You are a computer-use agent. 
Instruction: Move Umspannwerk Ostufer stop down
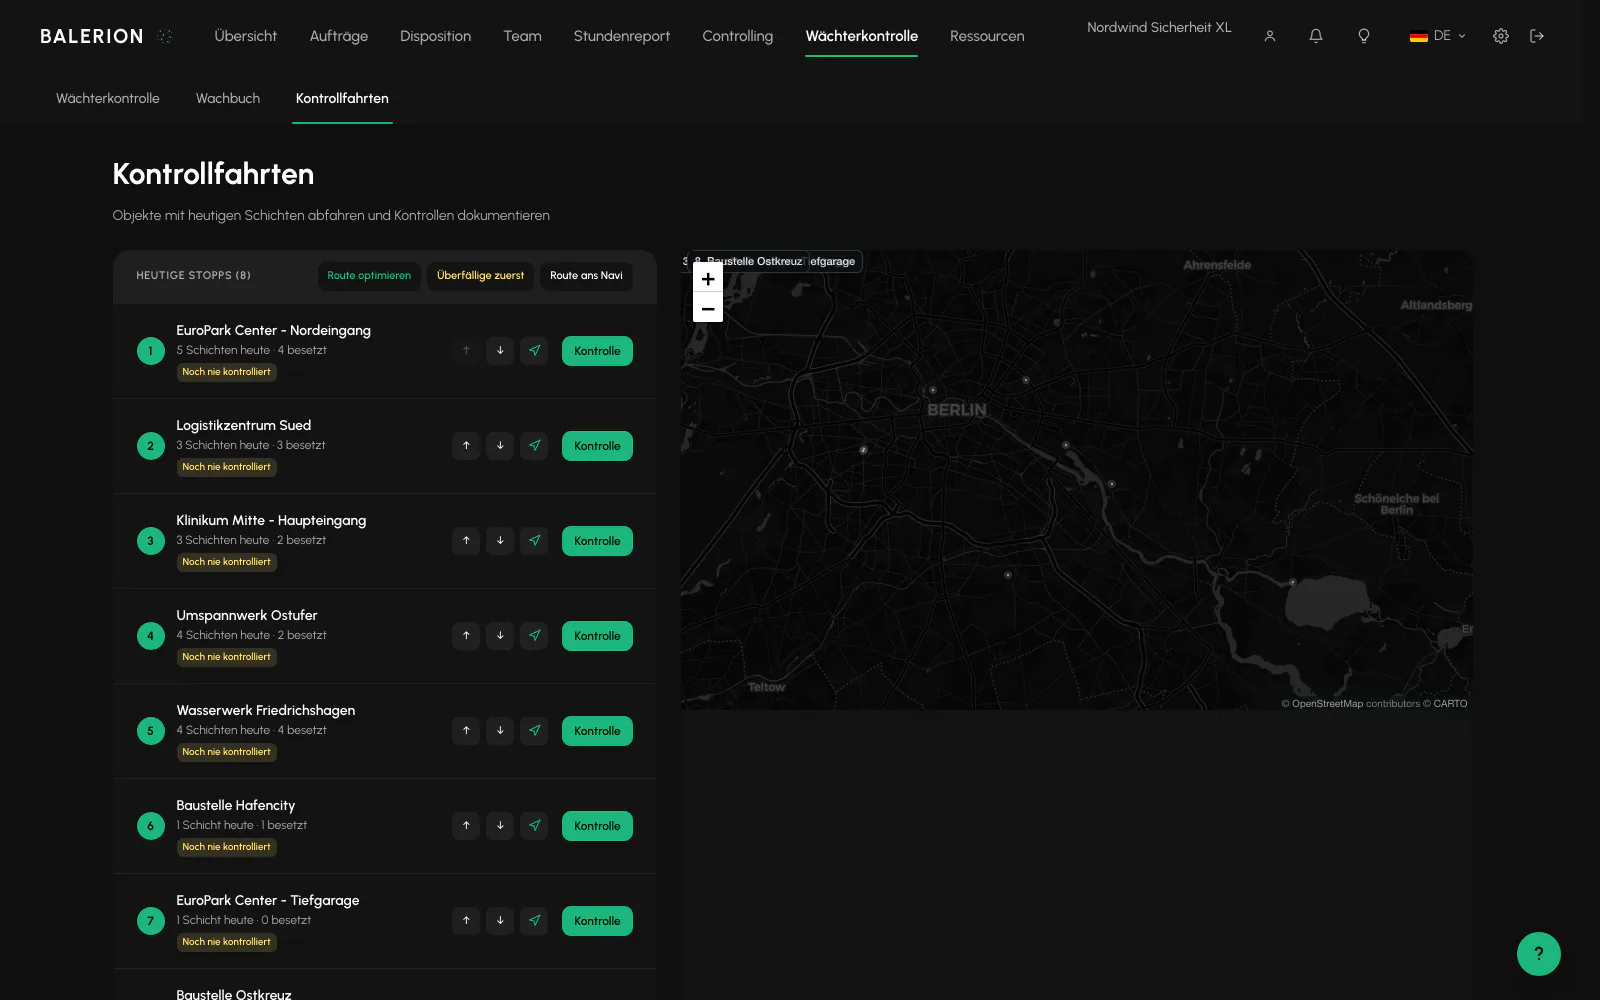click(500, 636)
